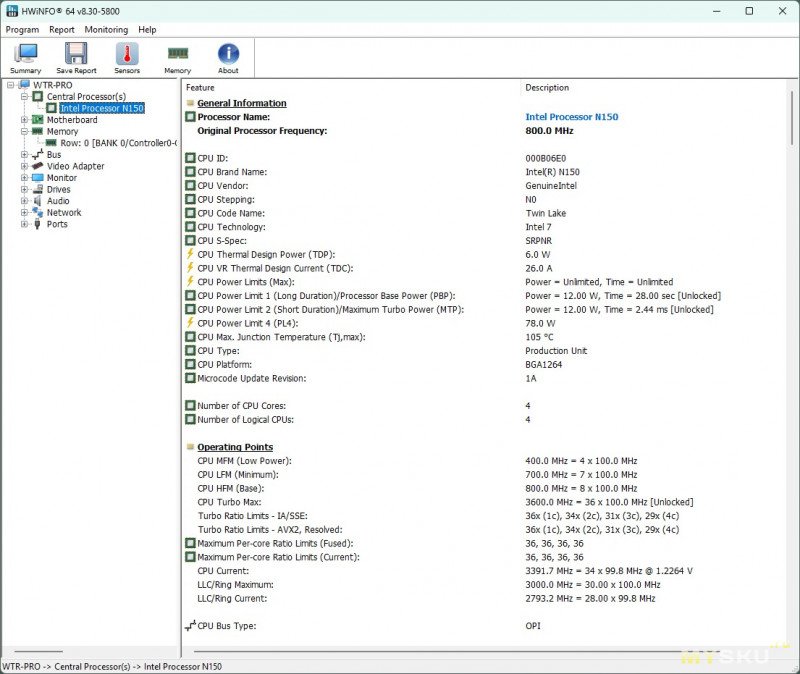
Task: Open the Summary toolbar icon
Action: coord(26,53)
